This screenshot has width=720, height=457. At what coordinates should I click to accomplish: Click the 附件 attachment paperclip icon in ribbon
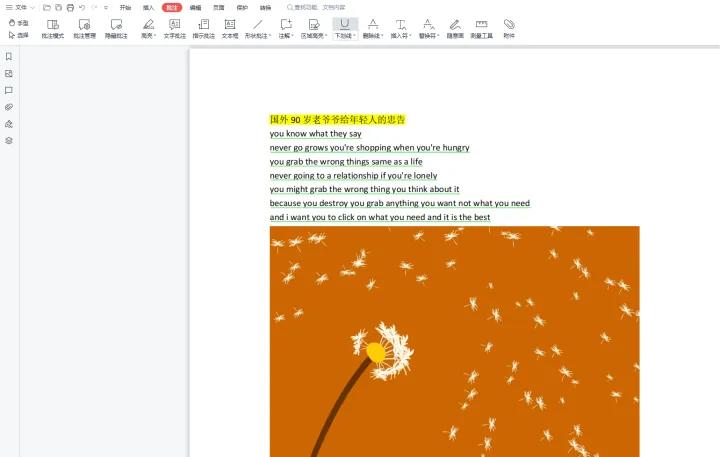point(509,27)
